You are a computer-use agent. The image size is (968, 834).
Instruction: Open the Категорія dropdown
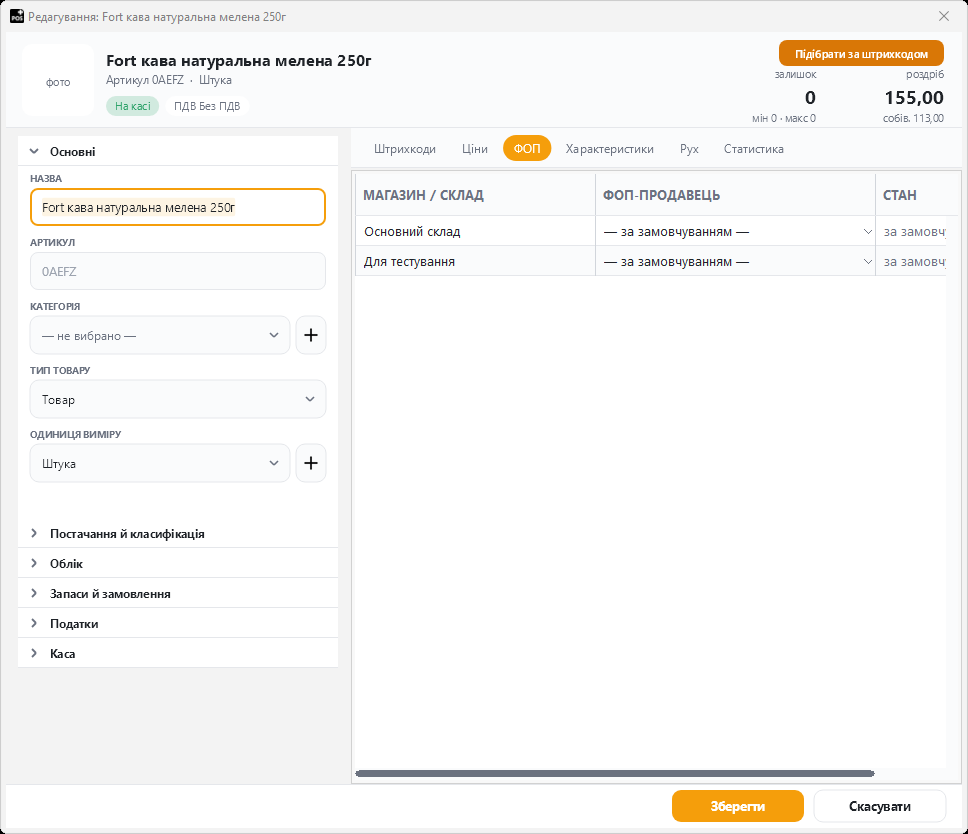160,335
